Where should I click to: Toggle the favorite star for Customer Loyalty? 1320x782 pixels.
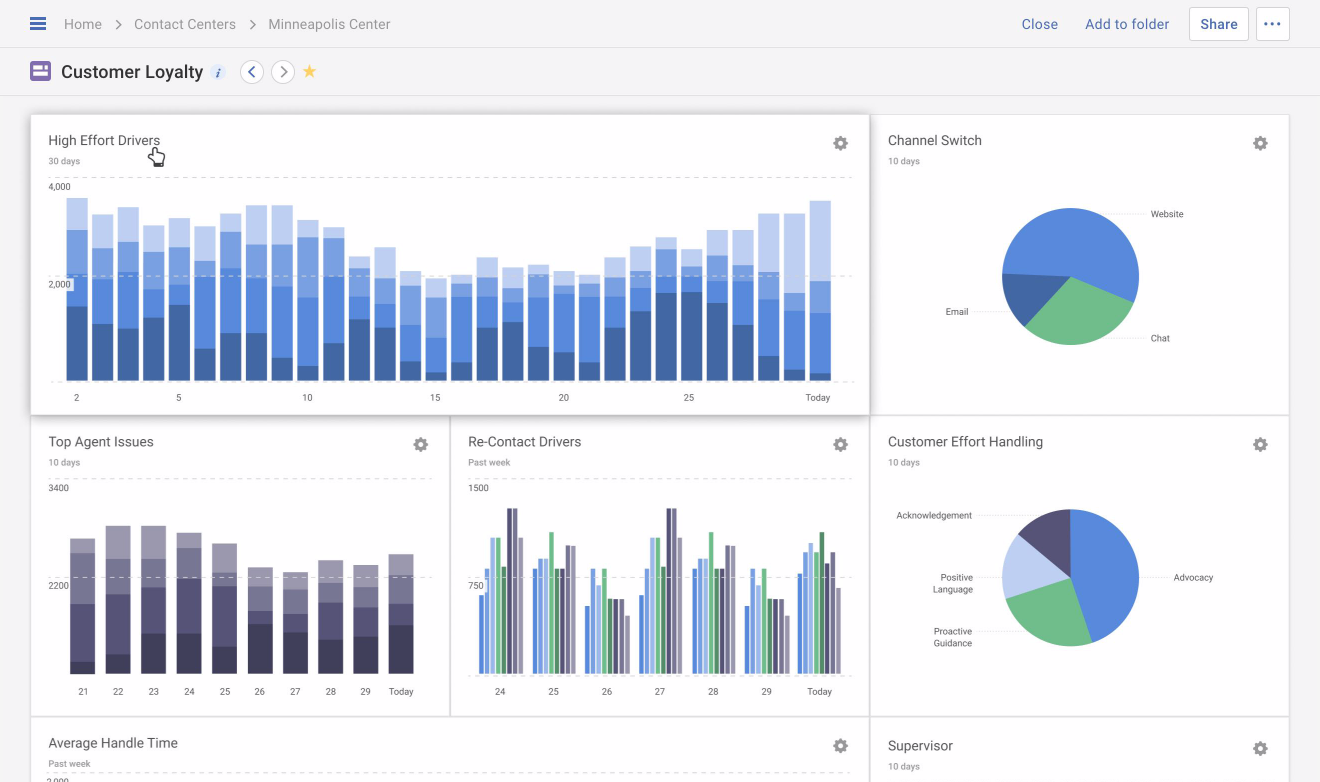pyautogui.click(x=310, y=71)
